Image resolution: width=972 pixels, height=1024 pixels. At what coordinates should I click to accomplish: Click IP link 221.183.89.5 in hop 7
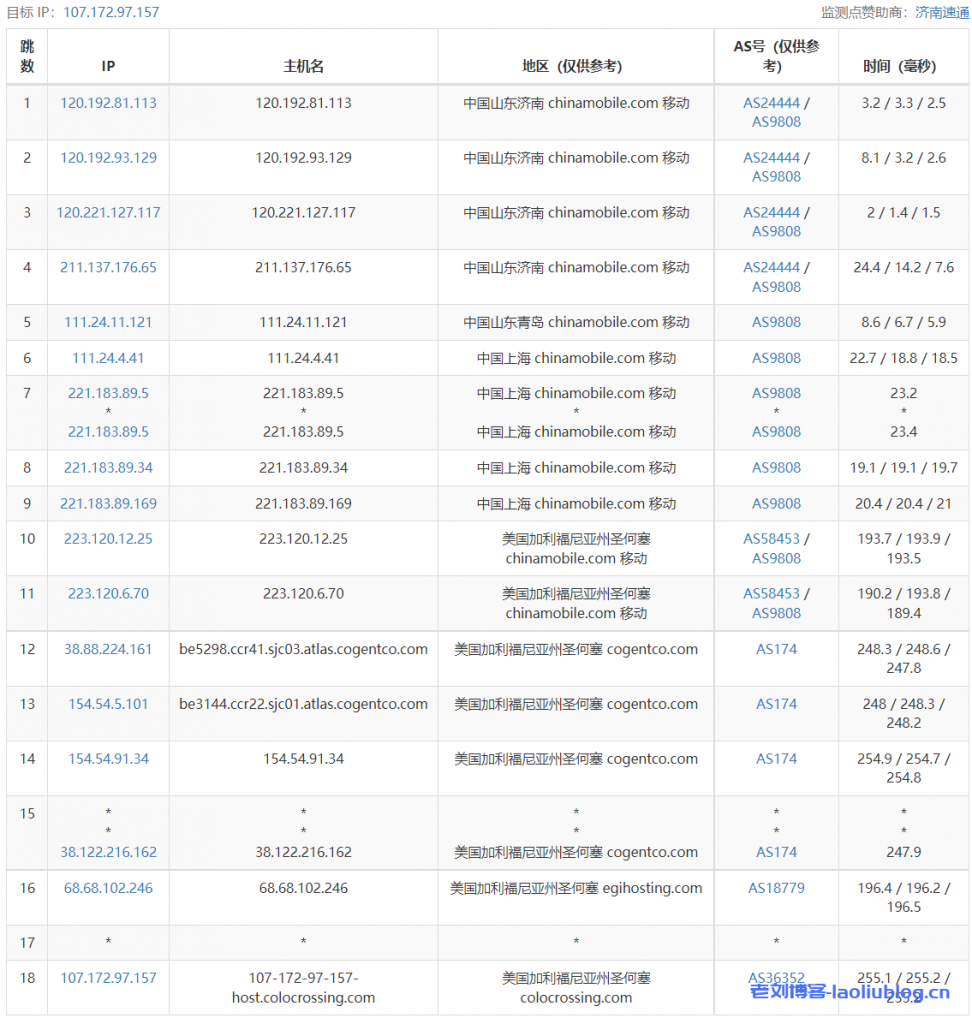(107, 393)
